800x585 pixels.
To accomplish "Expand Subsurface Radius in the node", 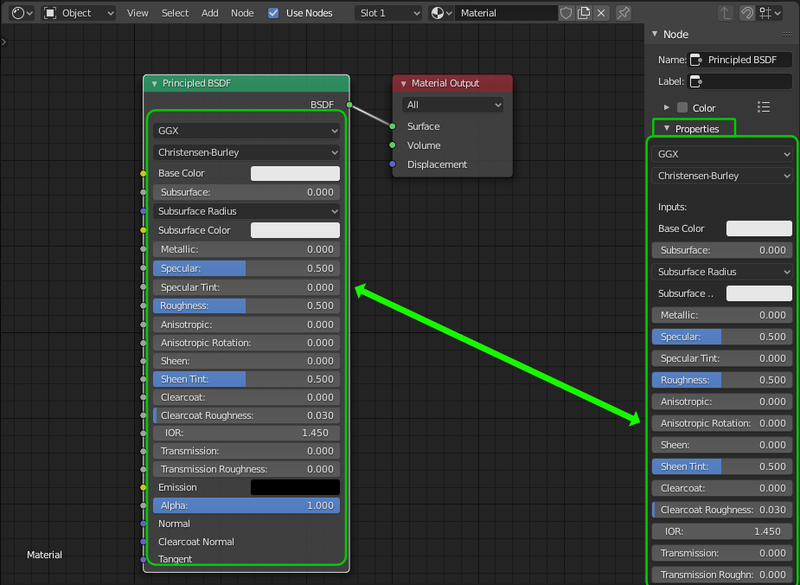I will point(247,211).
